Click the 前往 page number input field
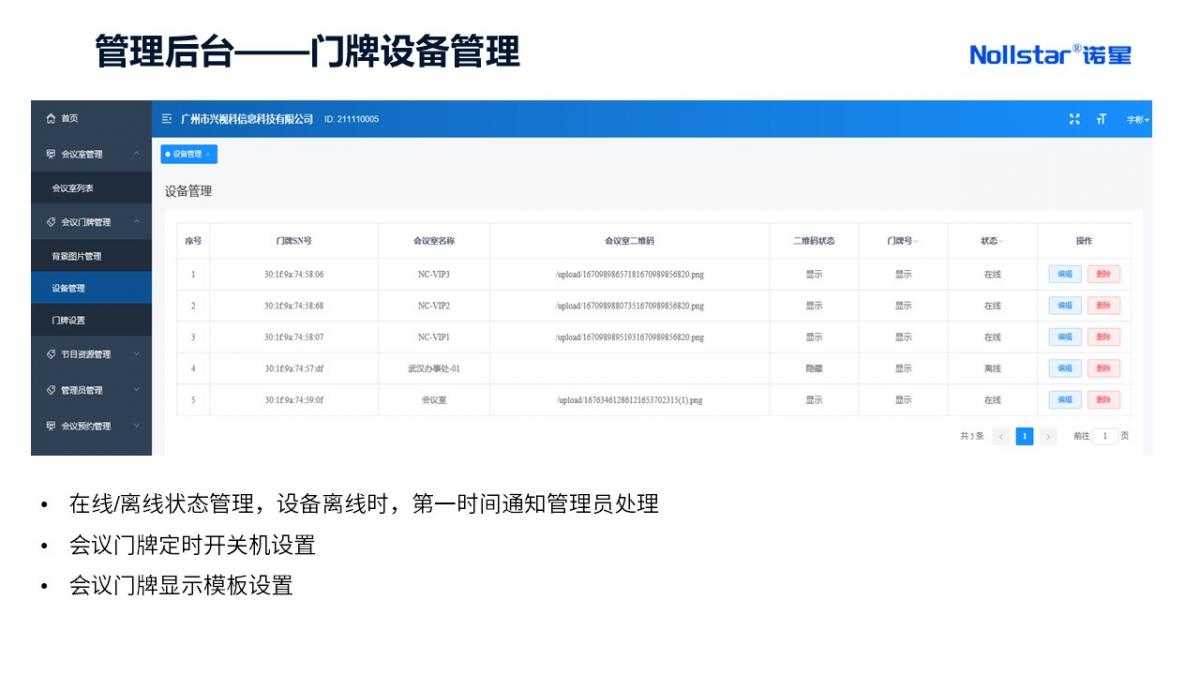 pyautogui.click(x=1105, y=436)
